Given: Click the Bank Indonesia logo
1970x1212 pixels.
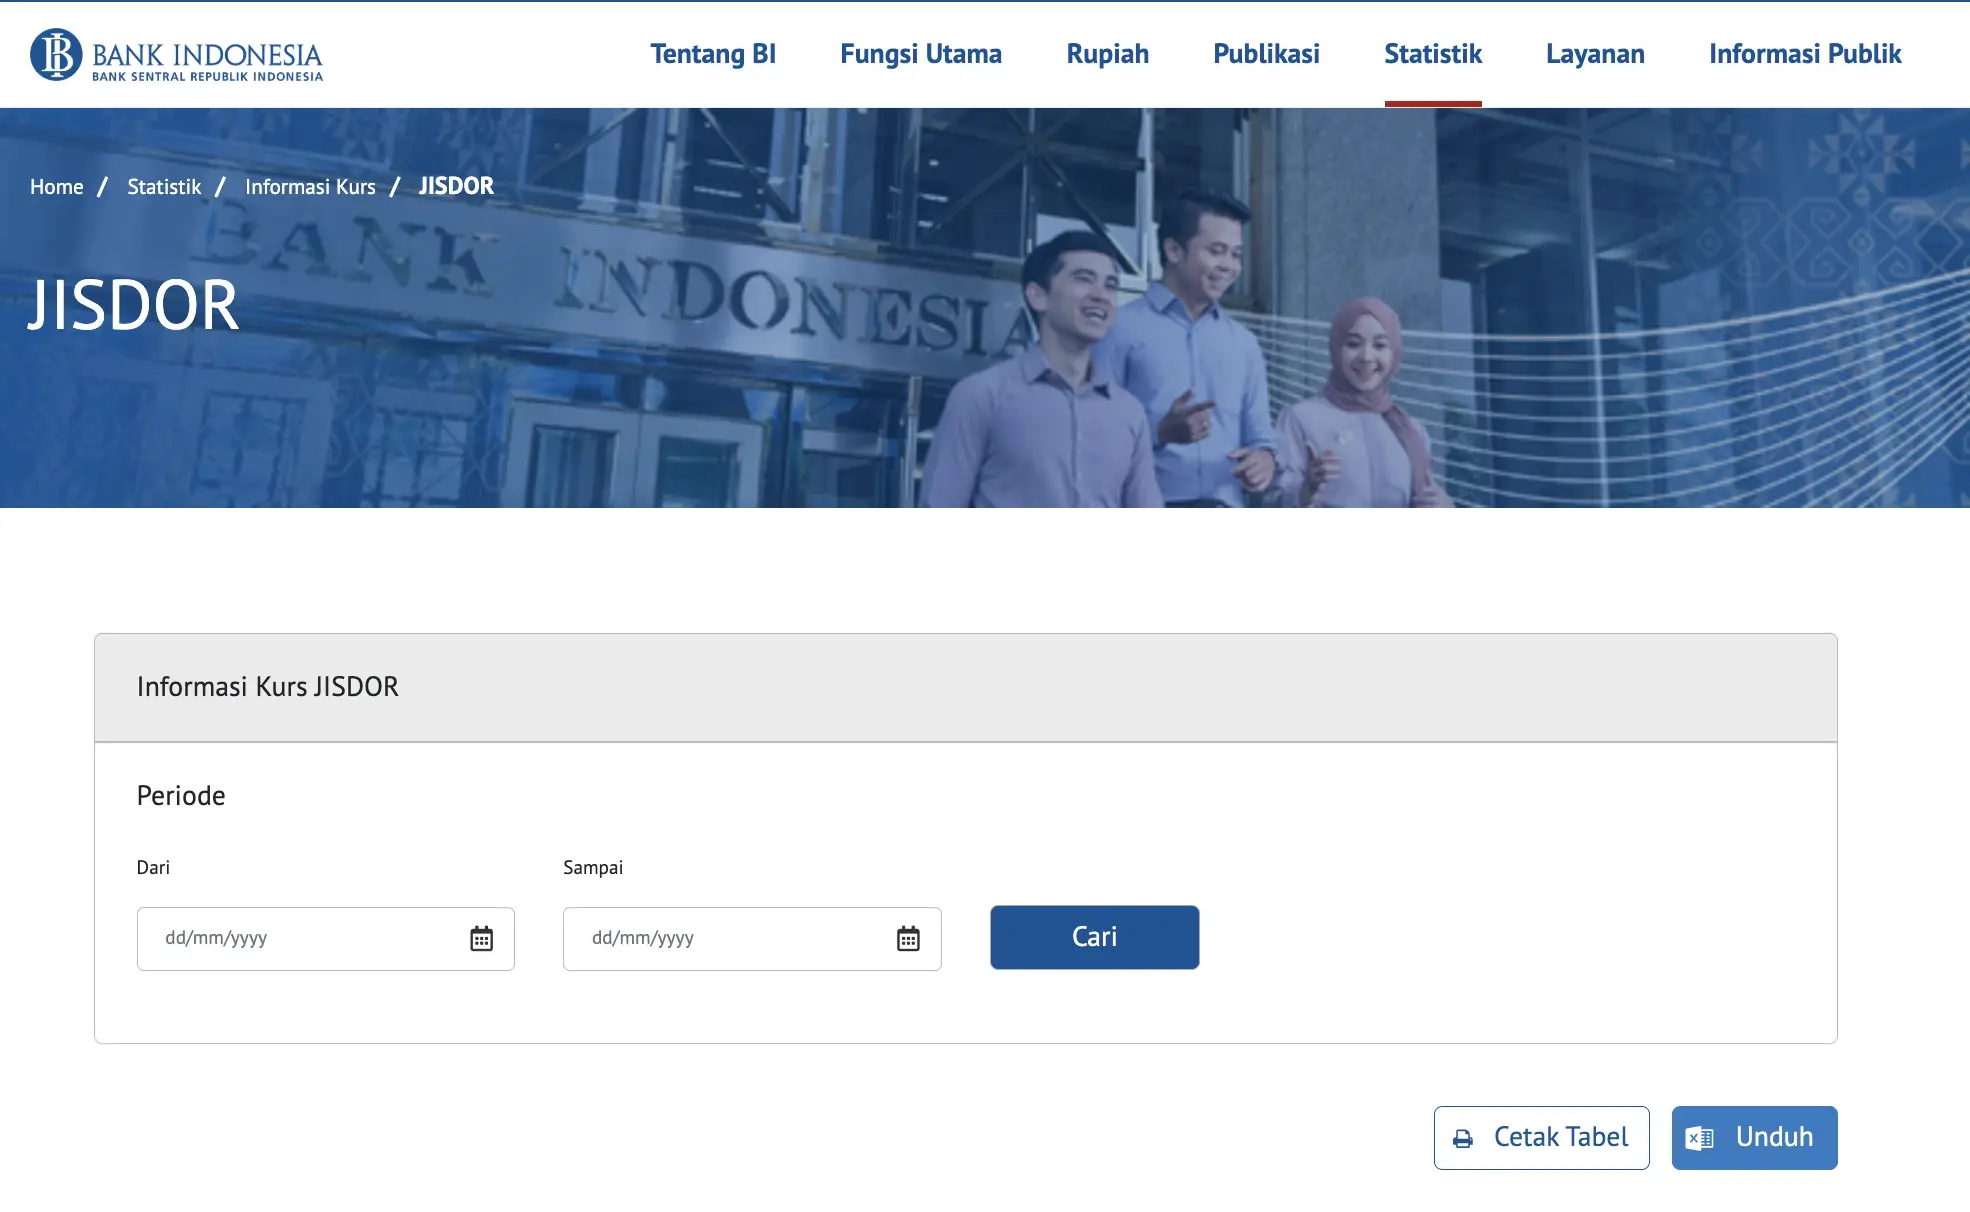Looking at the screenshot, I should coord(176,55).
